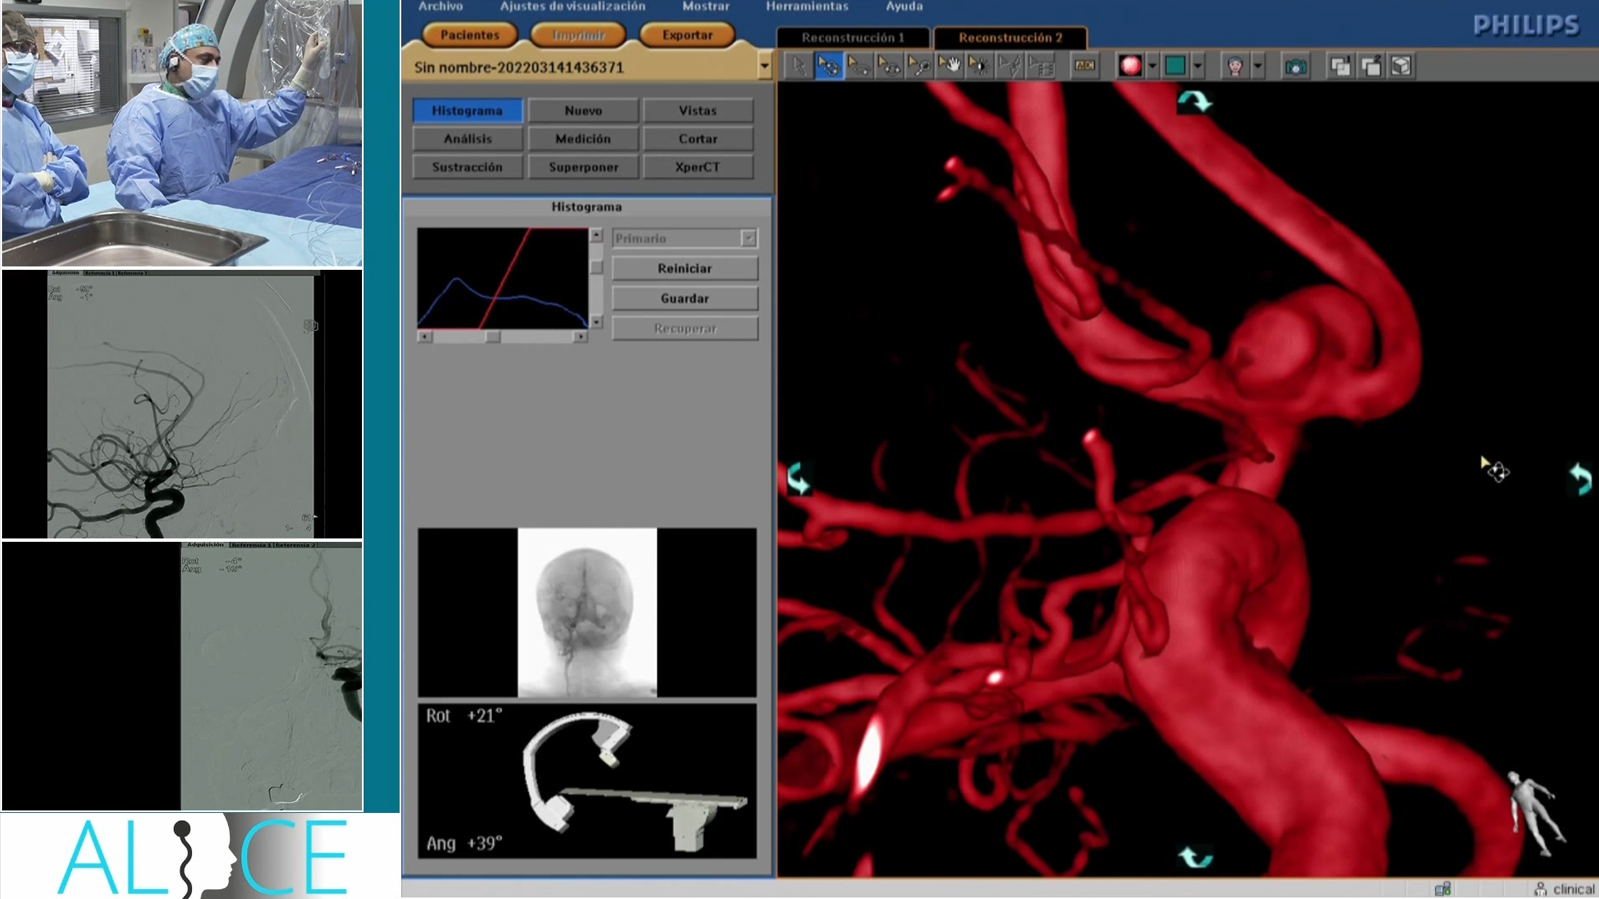
Task: Switch to the Reconstrucción 1 tab
Action: (x=852, y=38)
